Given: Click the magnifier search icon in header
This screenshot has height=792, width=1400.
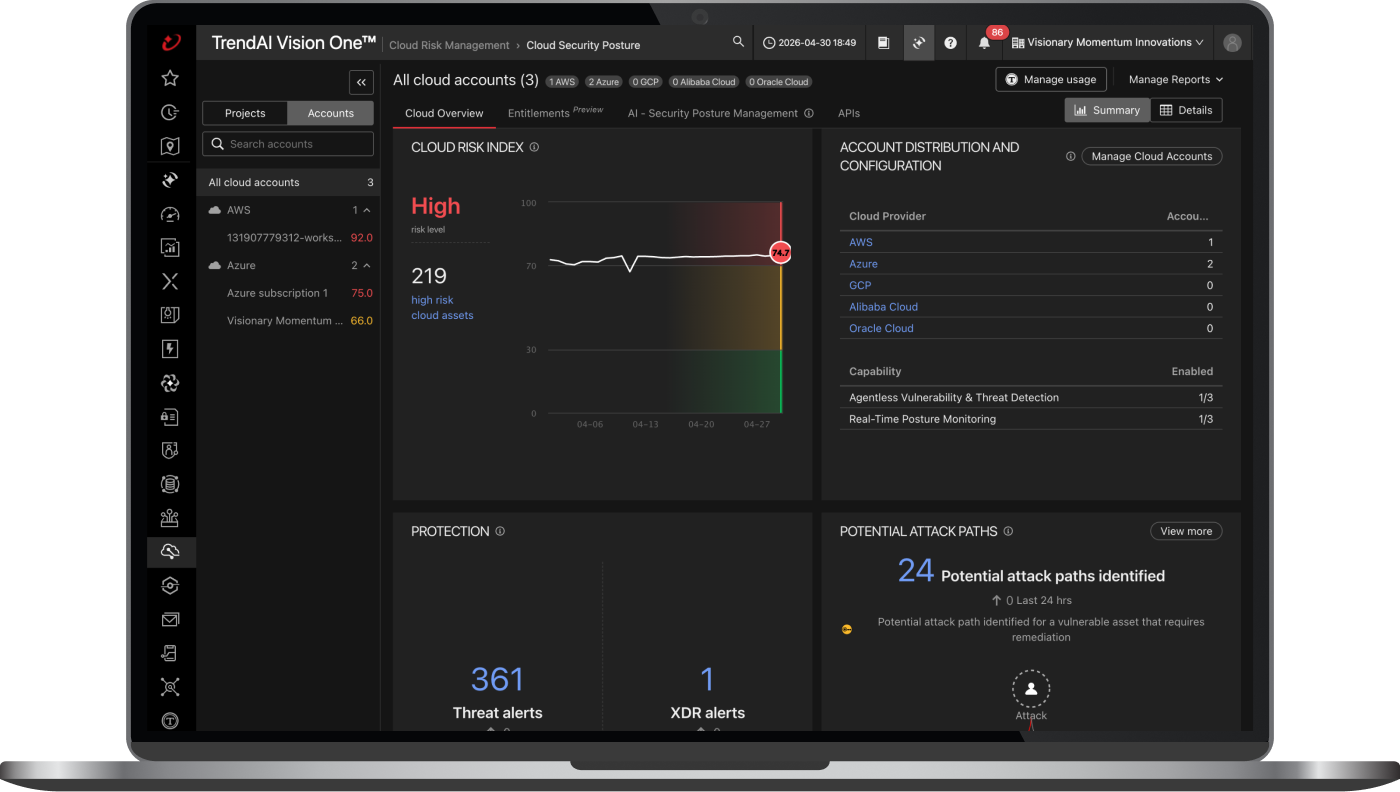Looking at the screenshot, I should [x=738, y=42].
